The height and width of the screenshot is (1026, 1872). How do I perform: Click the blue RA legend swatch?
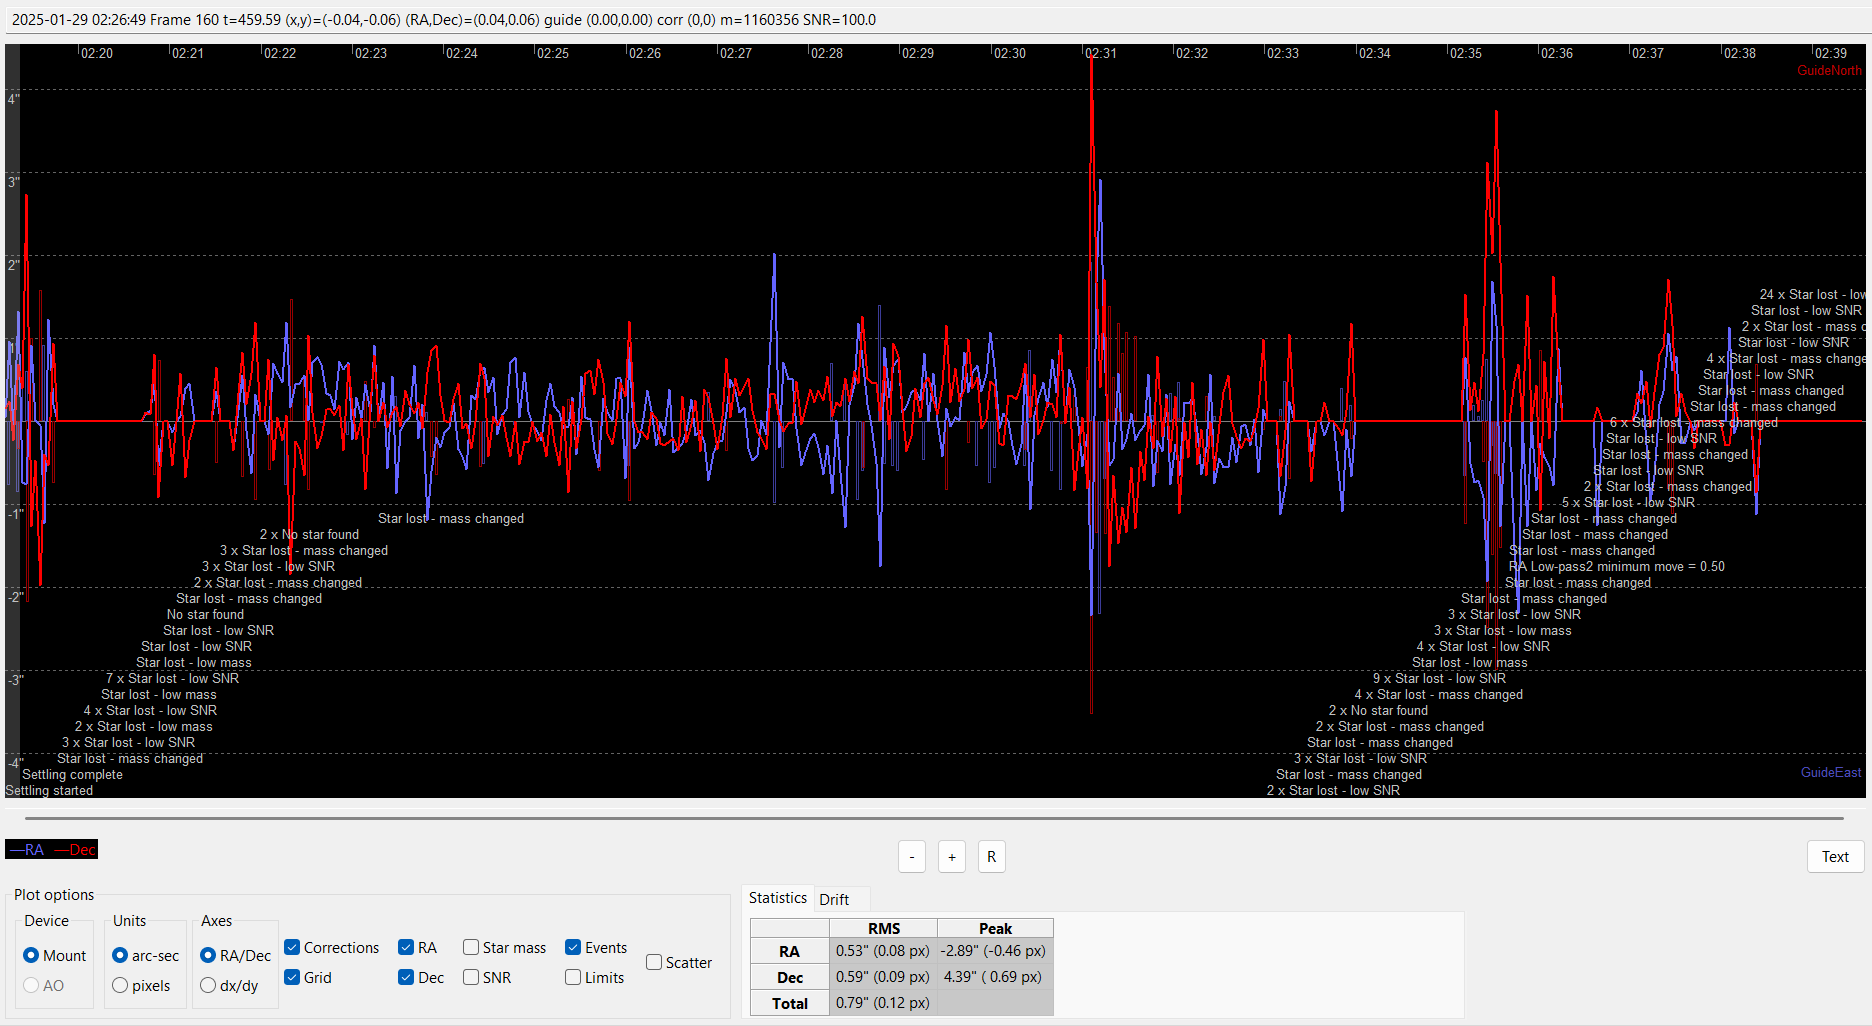coord(26,850)
